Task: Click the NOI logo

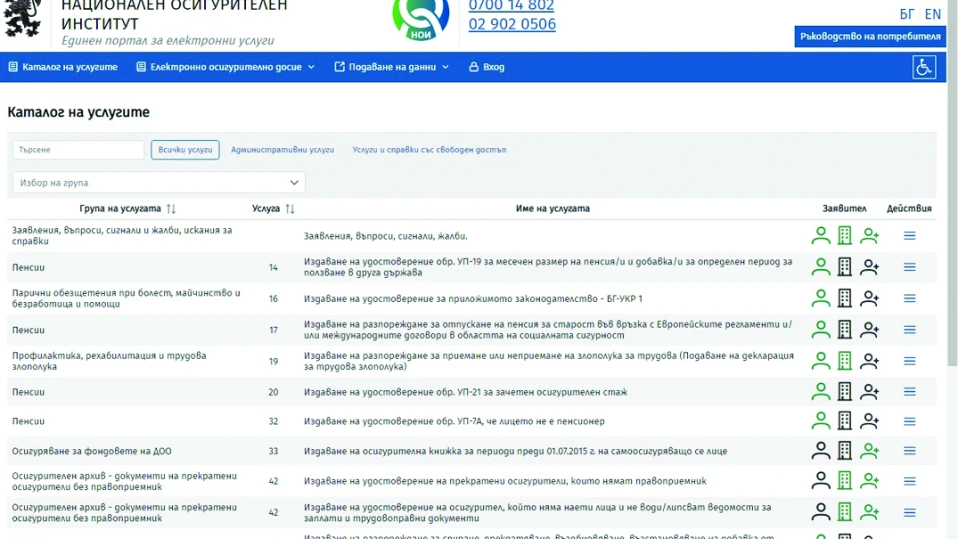Action: pos(420,18)
